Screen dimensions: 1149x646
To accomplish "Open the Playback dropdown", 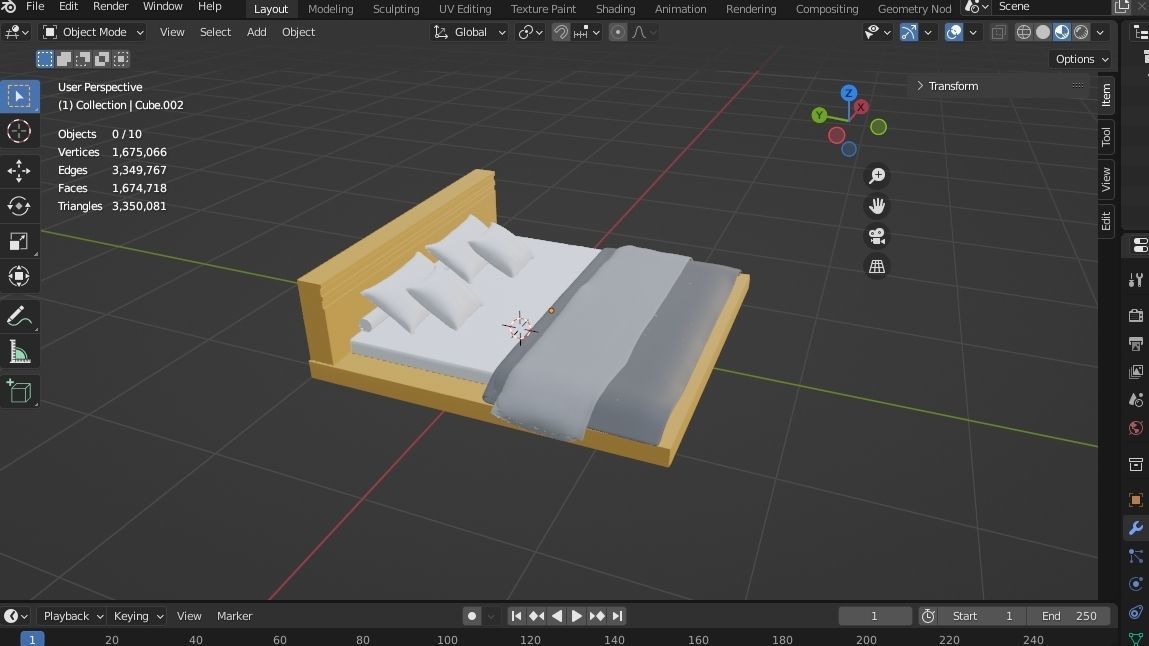I will coord(72,616).
